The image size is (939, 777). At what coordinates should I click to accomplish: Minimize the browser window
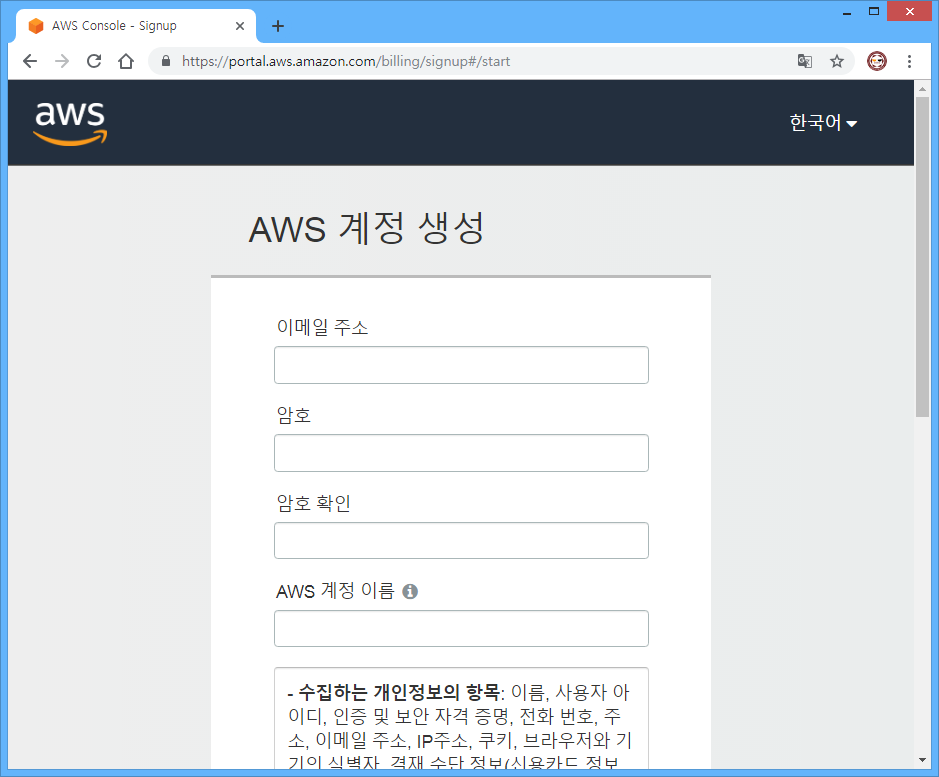tap(847, 11)
